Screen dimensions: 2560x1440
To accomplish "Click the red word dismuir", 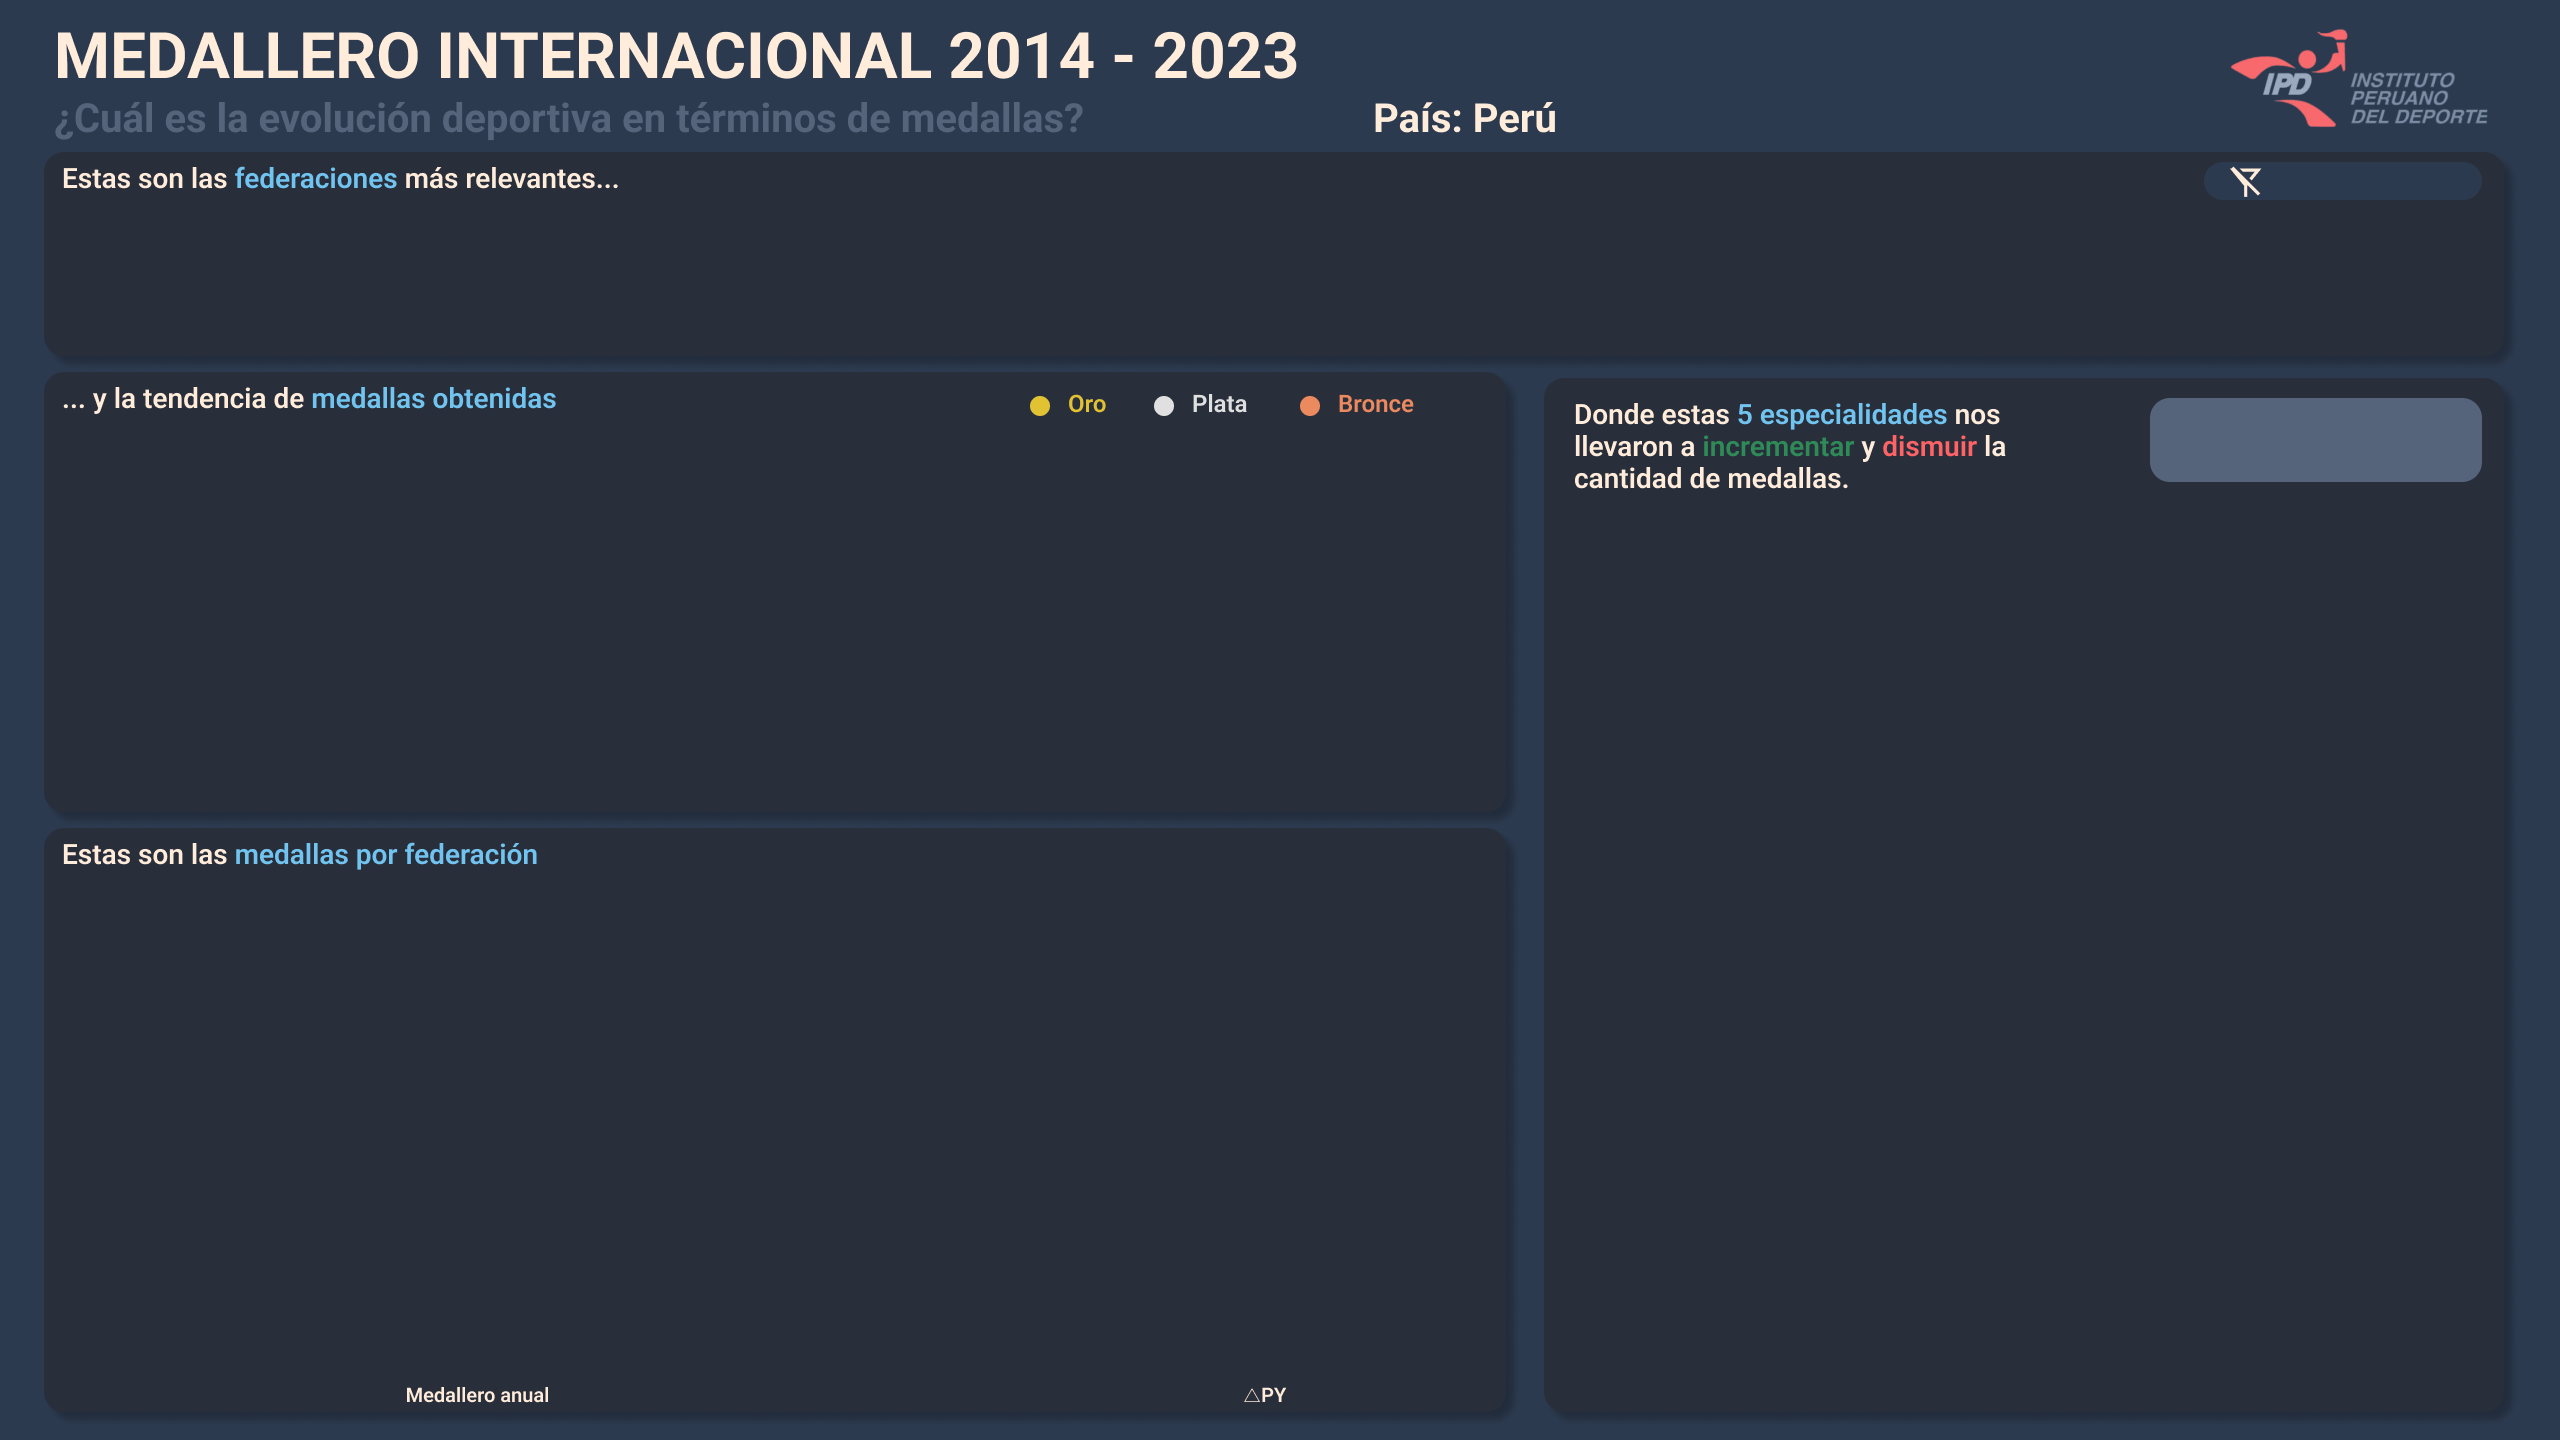I will tap(1928, 447).
